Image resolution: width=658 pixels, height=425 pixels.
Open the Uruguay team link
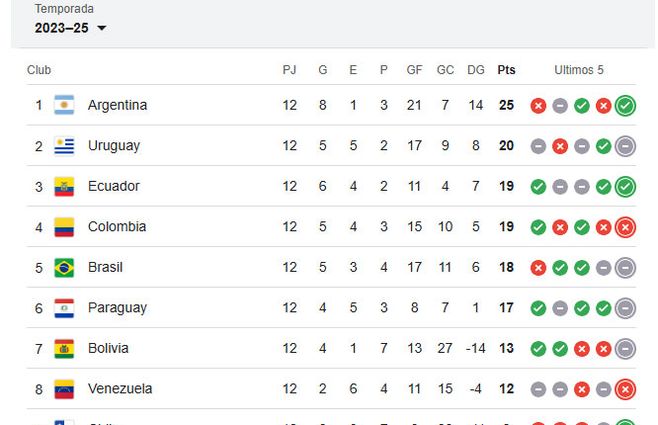(114, 146)
